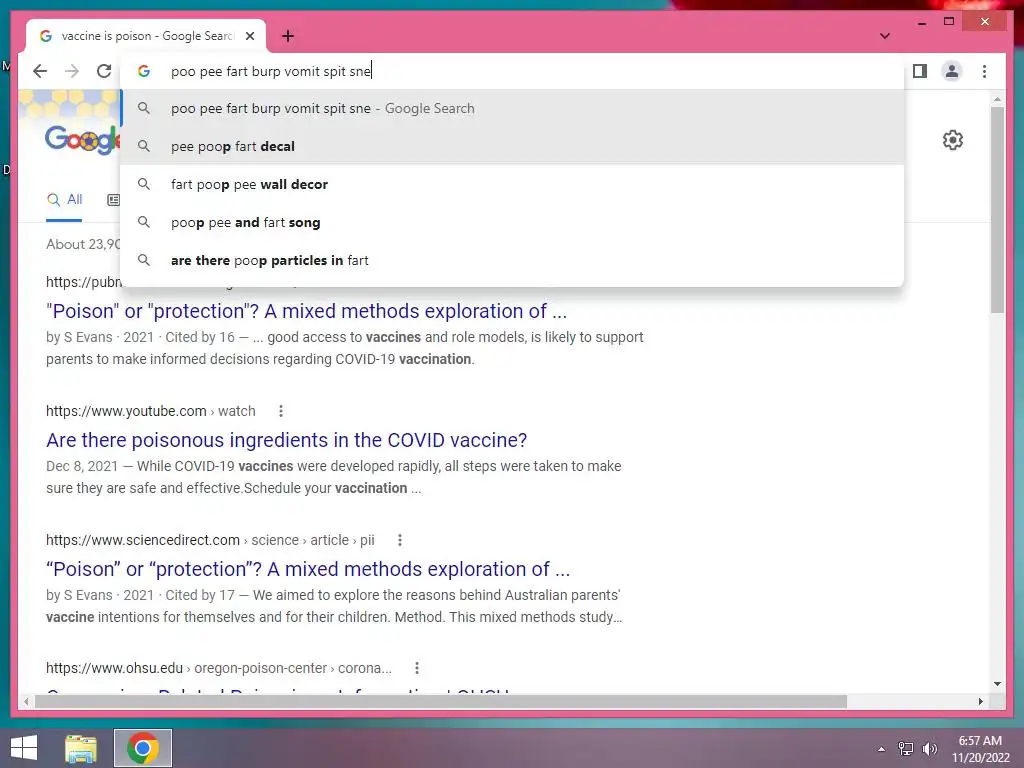Open the Chrome three-dot menu

(x=984, y=71)
